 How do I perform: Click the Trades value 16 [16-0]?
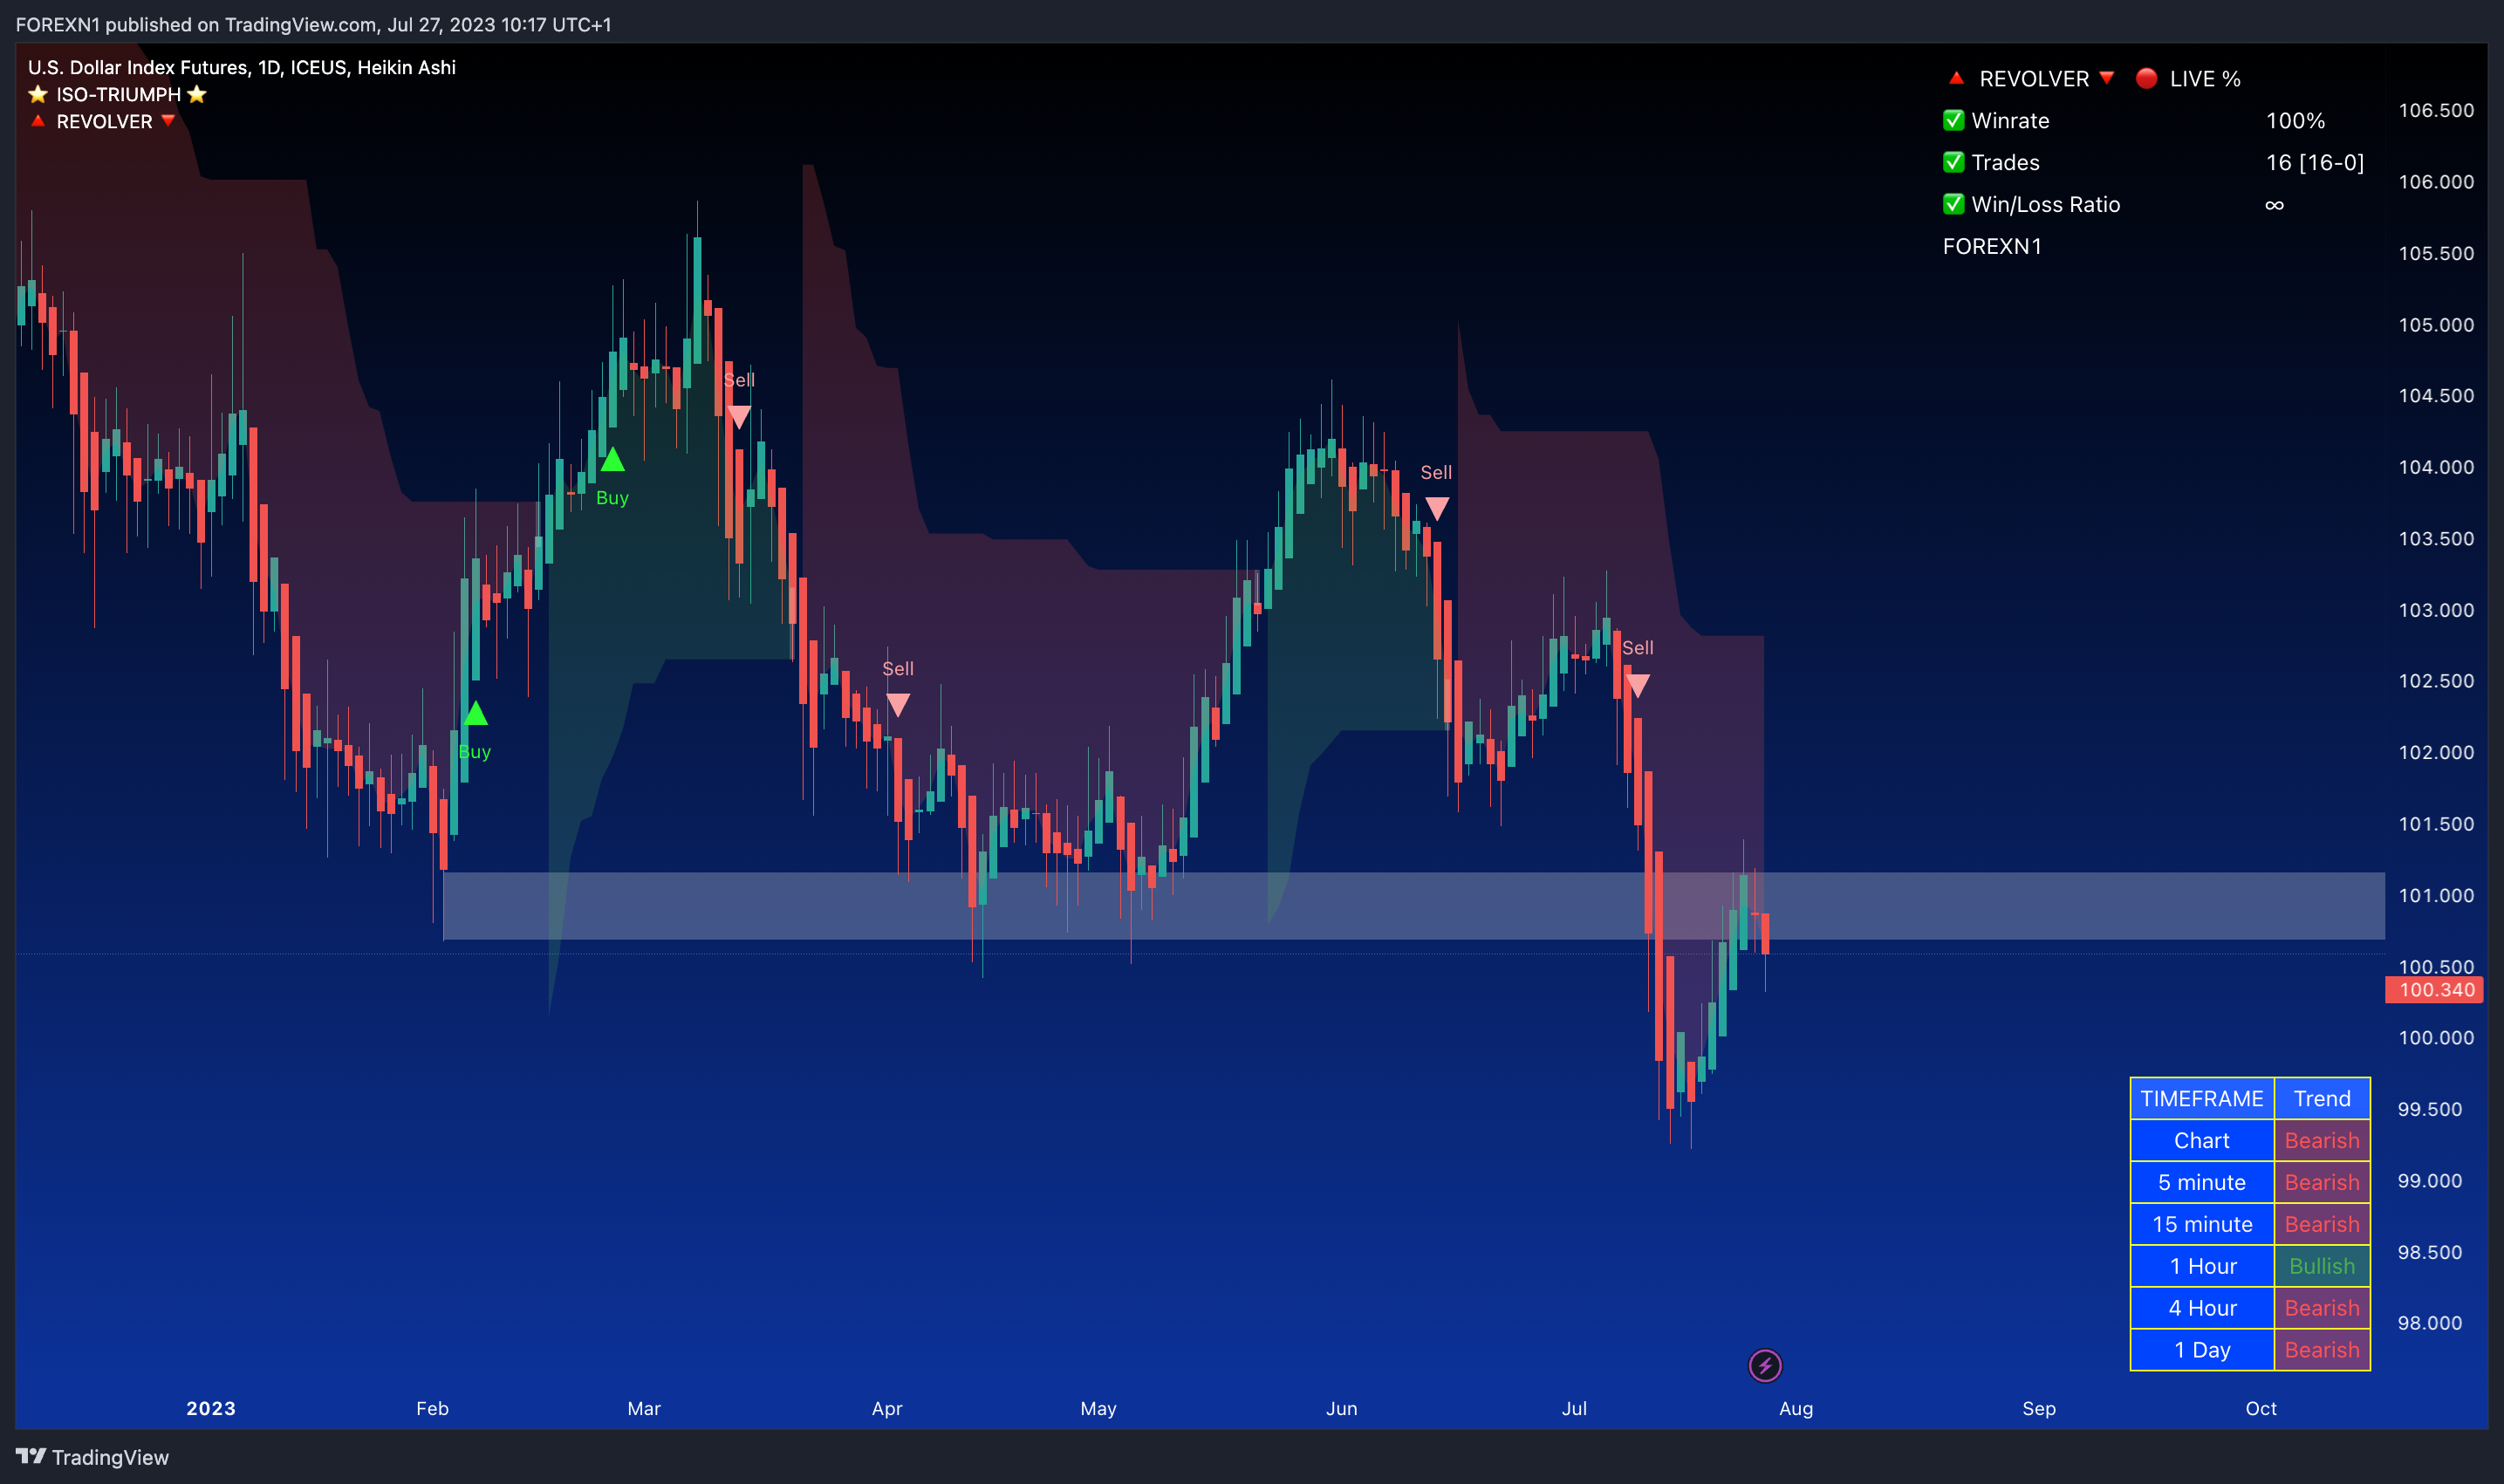click(x=2315, y=162)
